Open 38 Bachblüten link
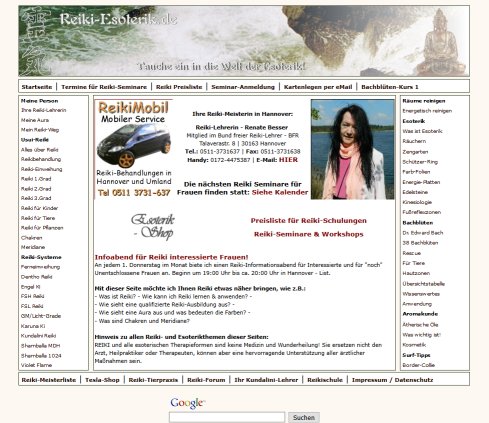Viewport: 489px width, 423px height. point(420,243)
